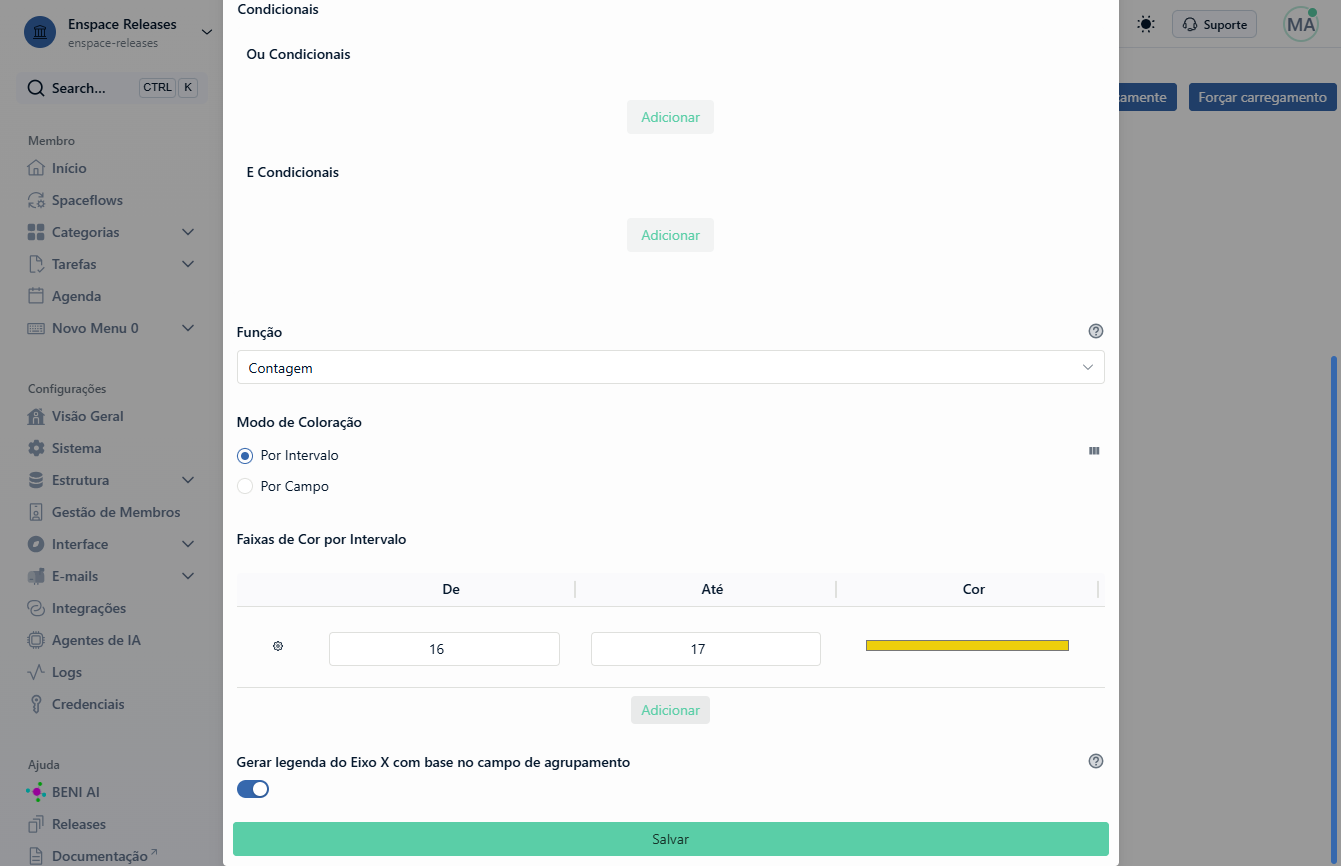
Task: Expand the Novo Menu 0 chevron
Action: click(188, 328)
